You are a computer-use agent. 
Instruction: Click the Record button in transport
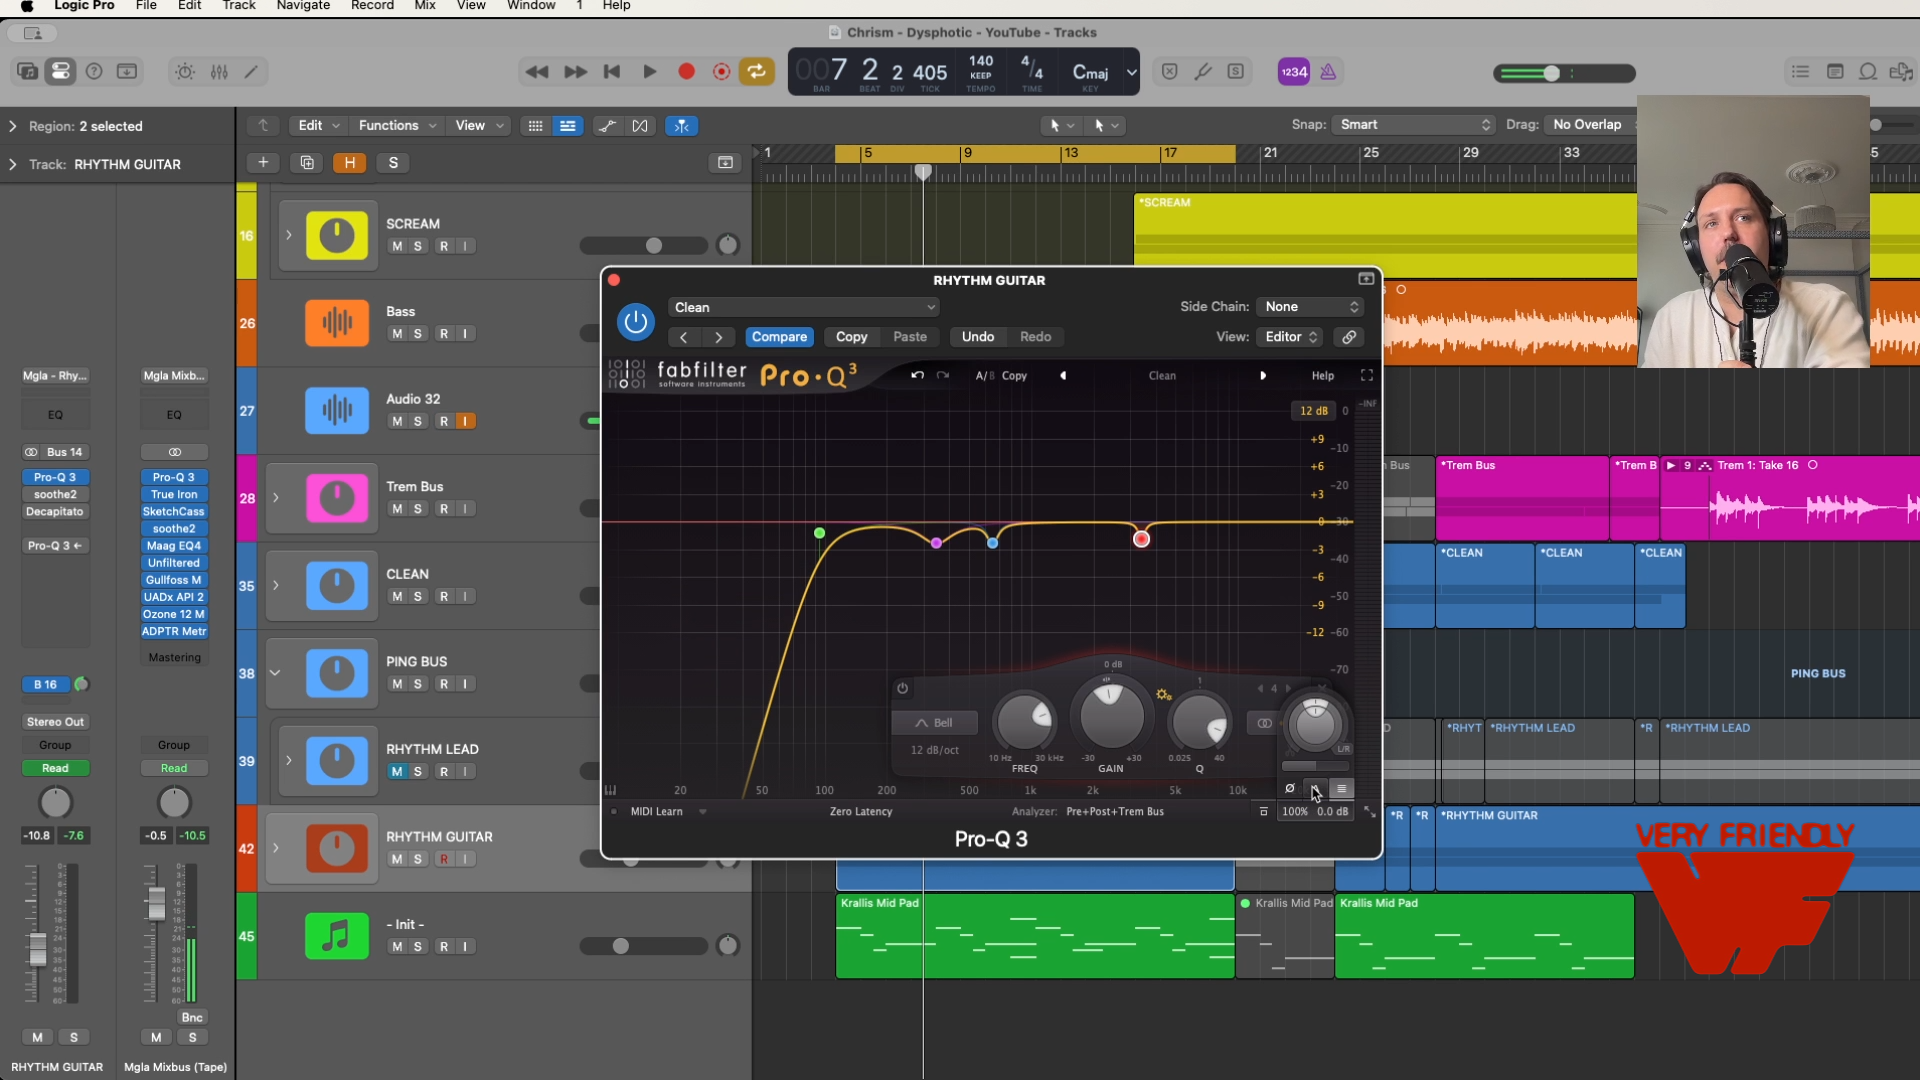pyautogui.click(x=686, y=72)
